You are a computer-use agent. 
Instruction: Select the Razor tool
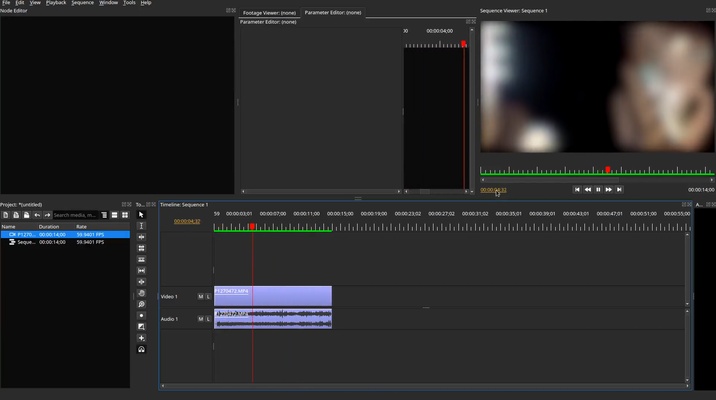[141, 259]
